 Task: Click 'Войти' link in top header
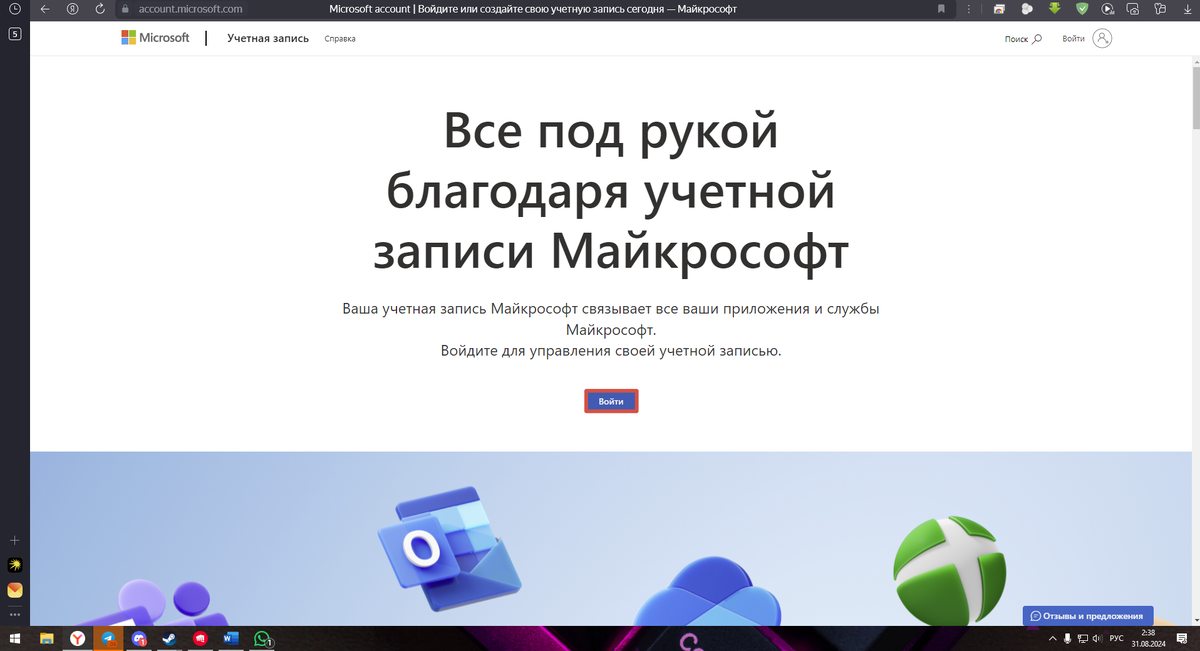point(1073,39)
